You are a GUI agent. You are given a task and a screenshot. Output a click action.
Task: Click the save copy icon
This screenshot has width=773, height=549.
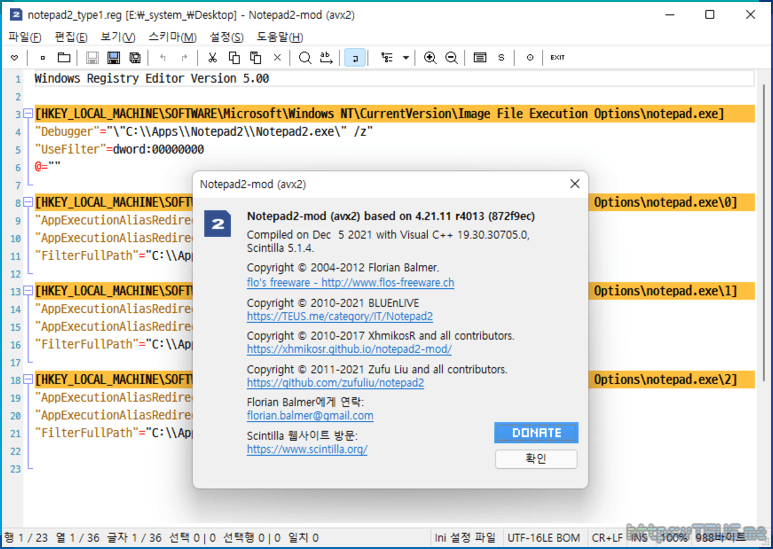[135, 58]
